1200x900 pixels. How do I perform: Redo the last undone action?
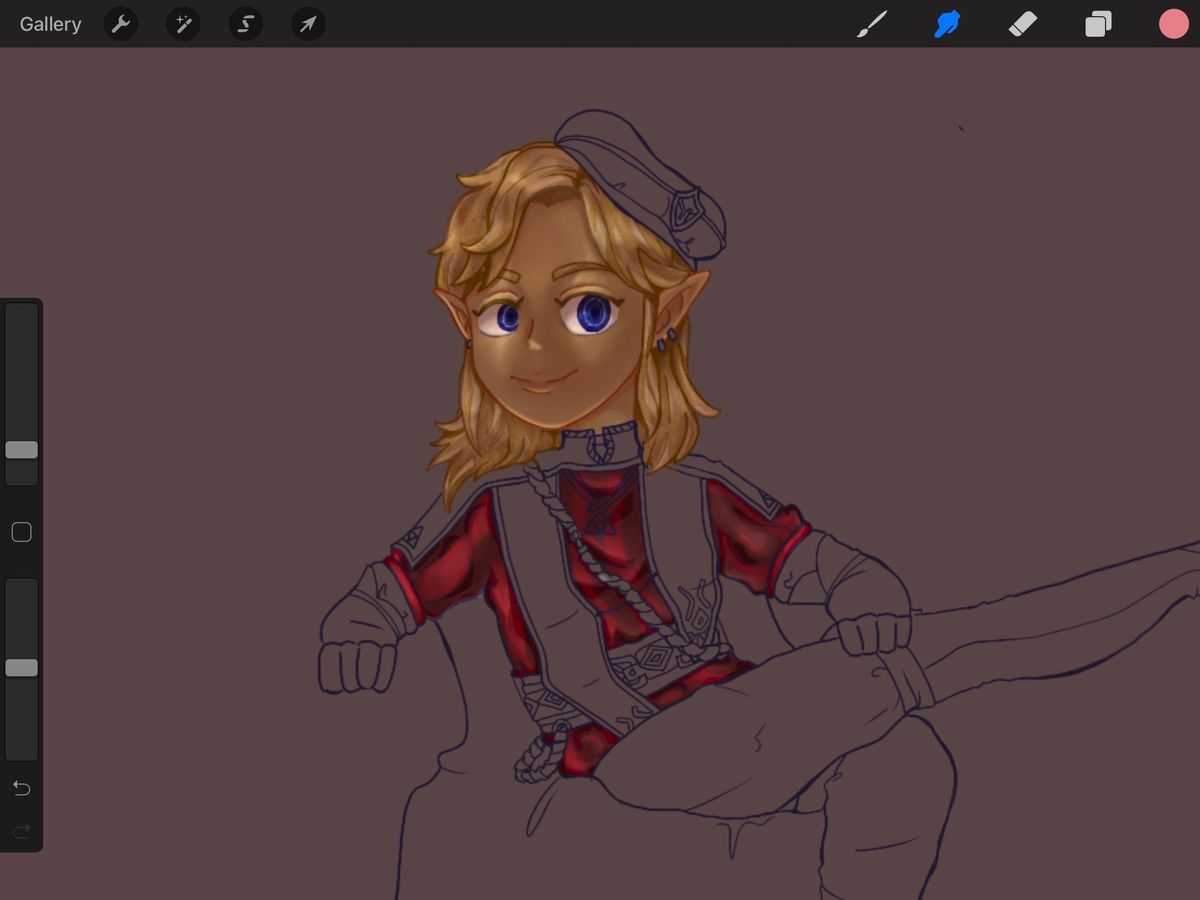pos(21,831)
